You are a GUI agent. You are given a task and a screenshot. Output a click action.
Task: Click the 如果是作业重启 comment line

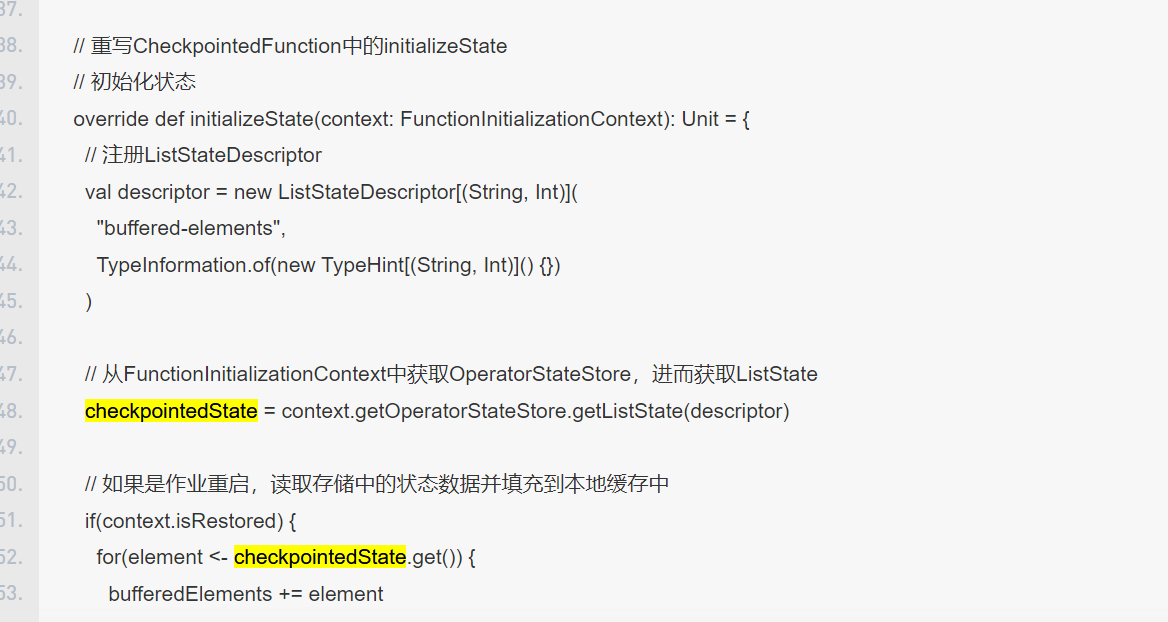coord(377,484)
